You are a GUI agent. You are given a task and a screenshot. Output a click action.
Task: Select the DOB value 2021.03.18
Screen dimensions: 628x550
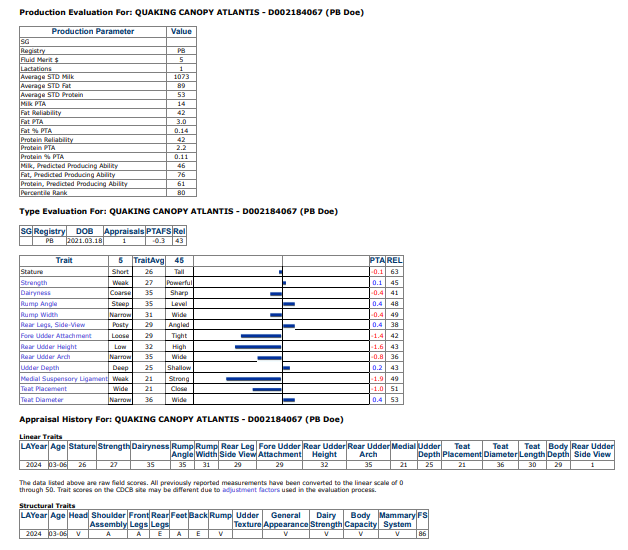pos(85,241)
